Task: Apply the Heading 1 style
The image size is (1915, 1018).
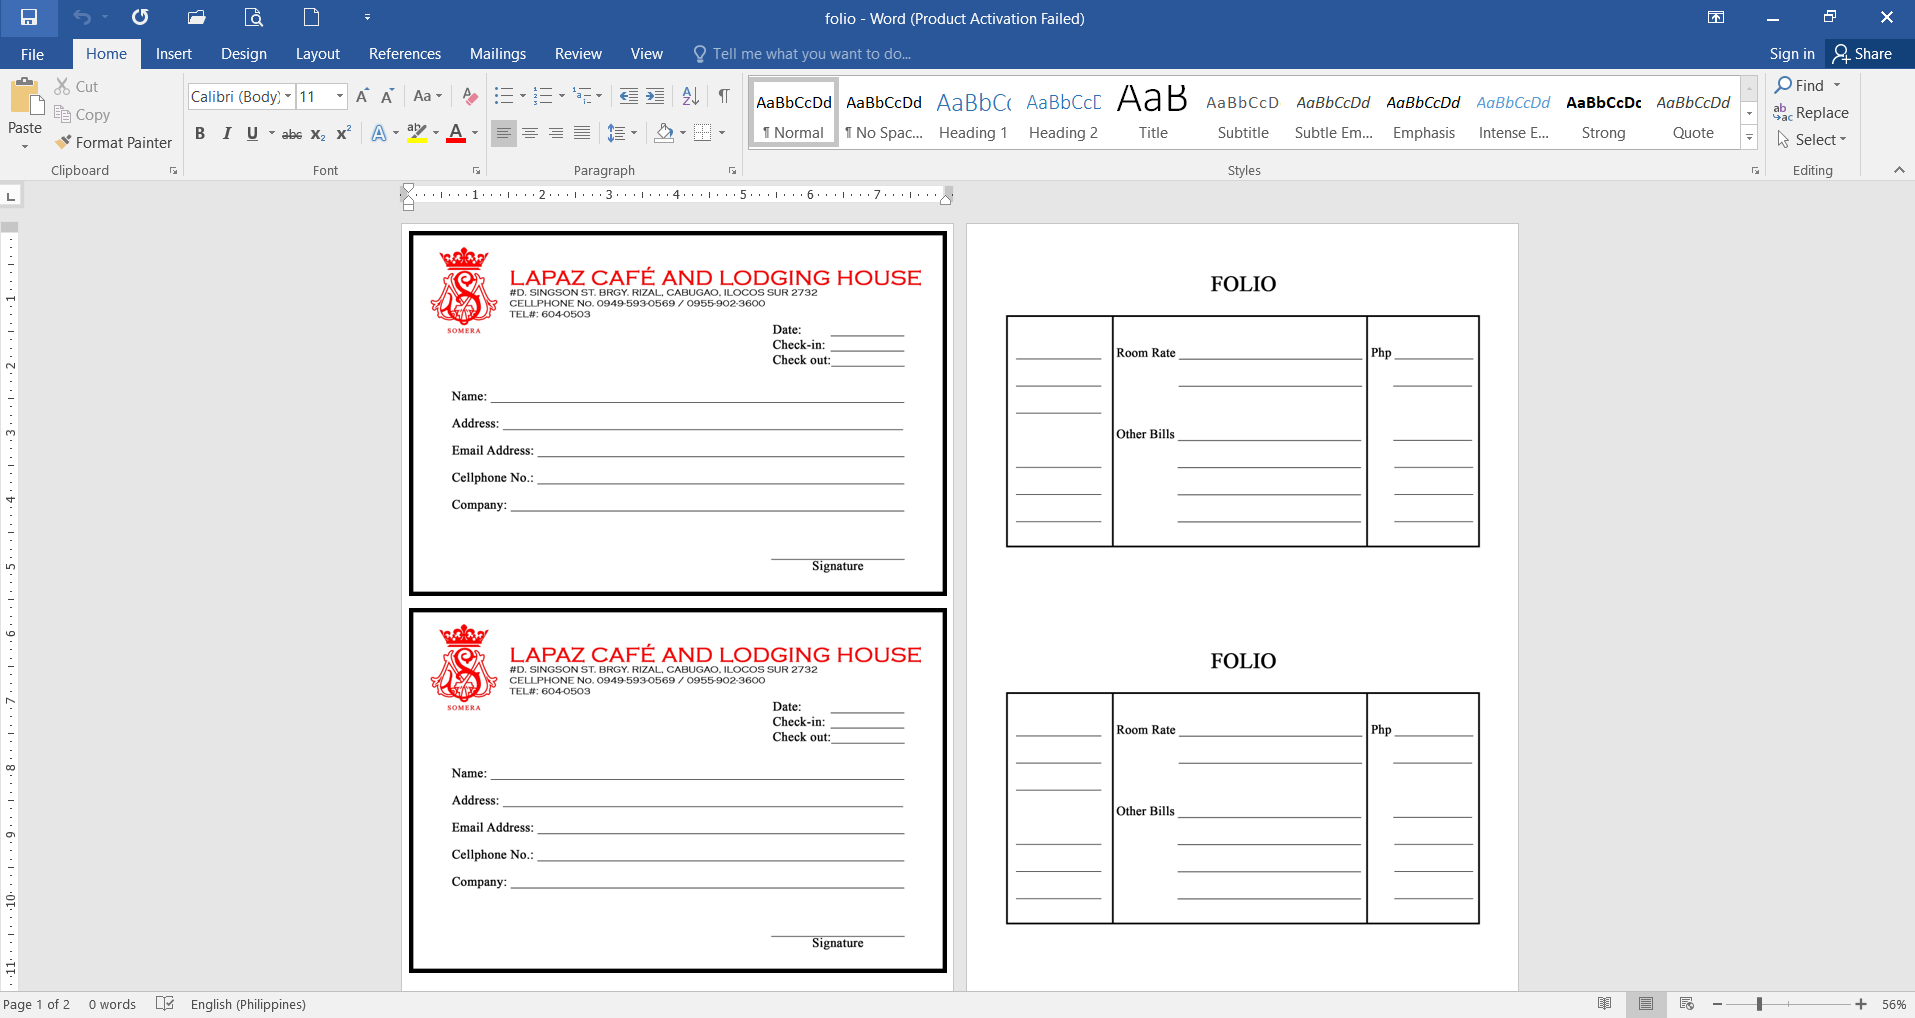Action: 973,113
